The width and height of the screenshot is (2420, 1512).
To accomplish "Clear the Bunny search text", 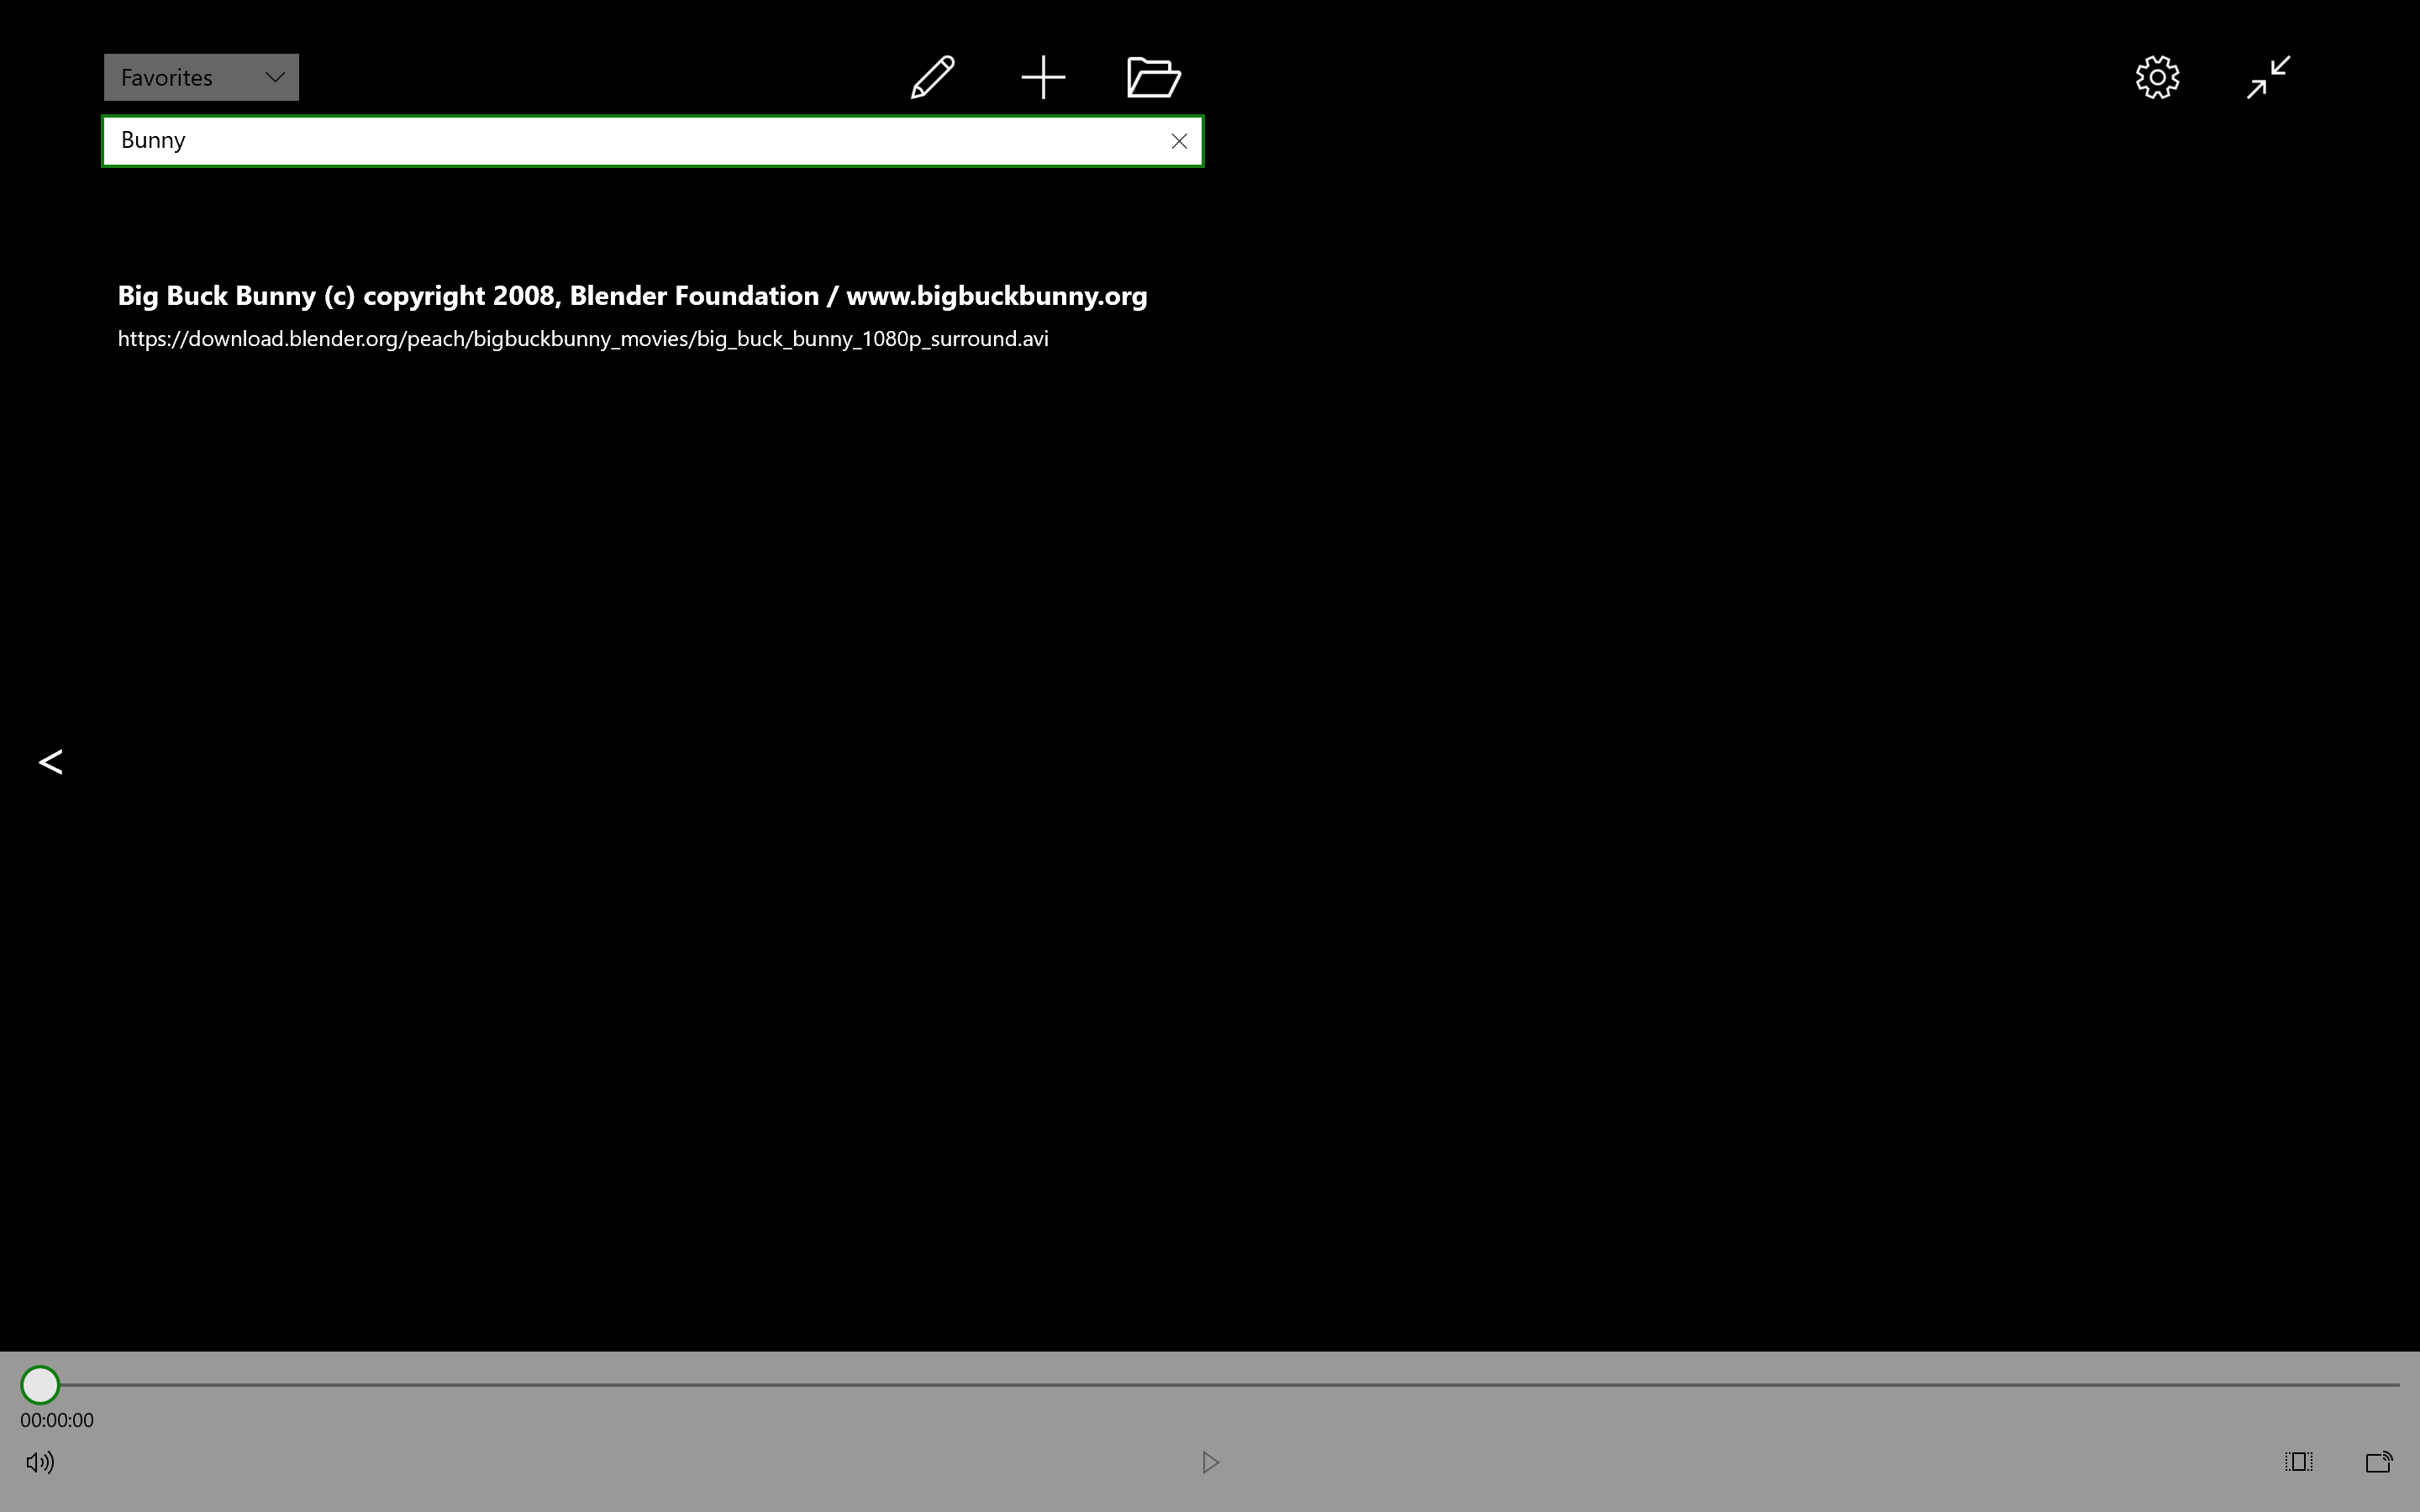I will coord(1179,141).
